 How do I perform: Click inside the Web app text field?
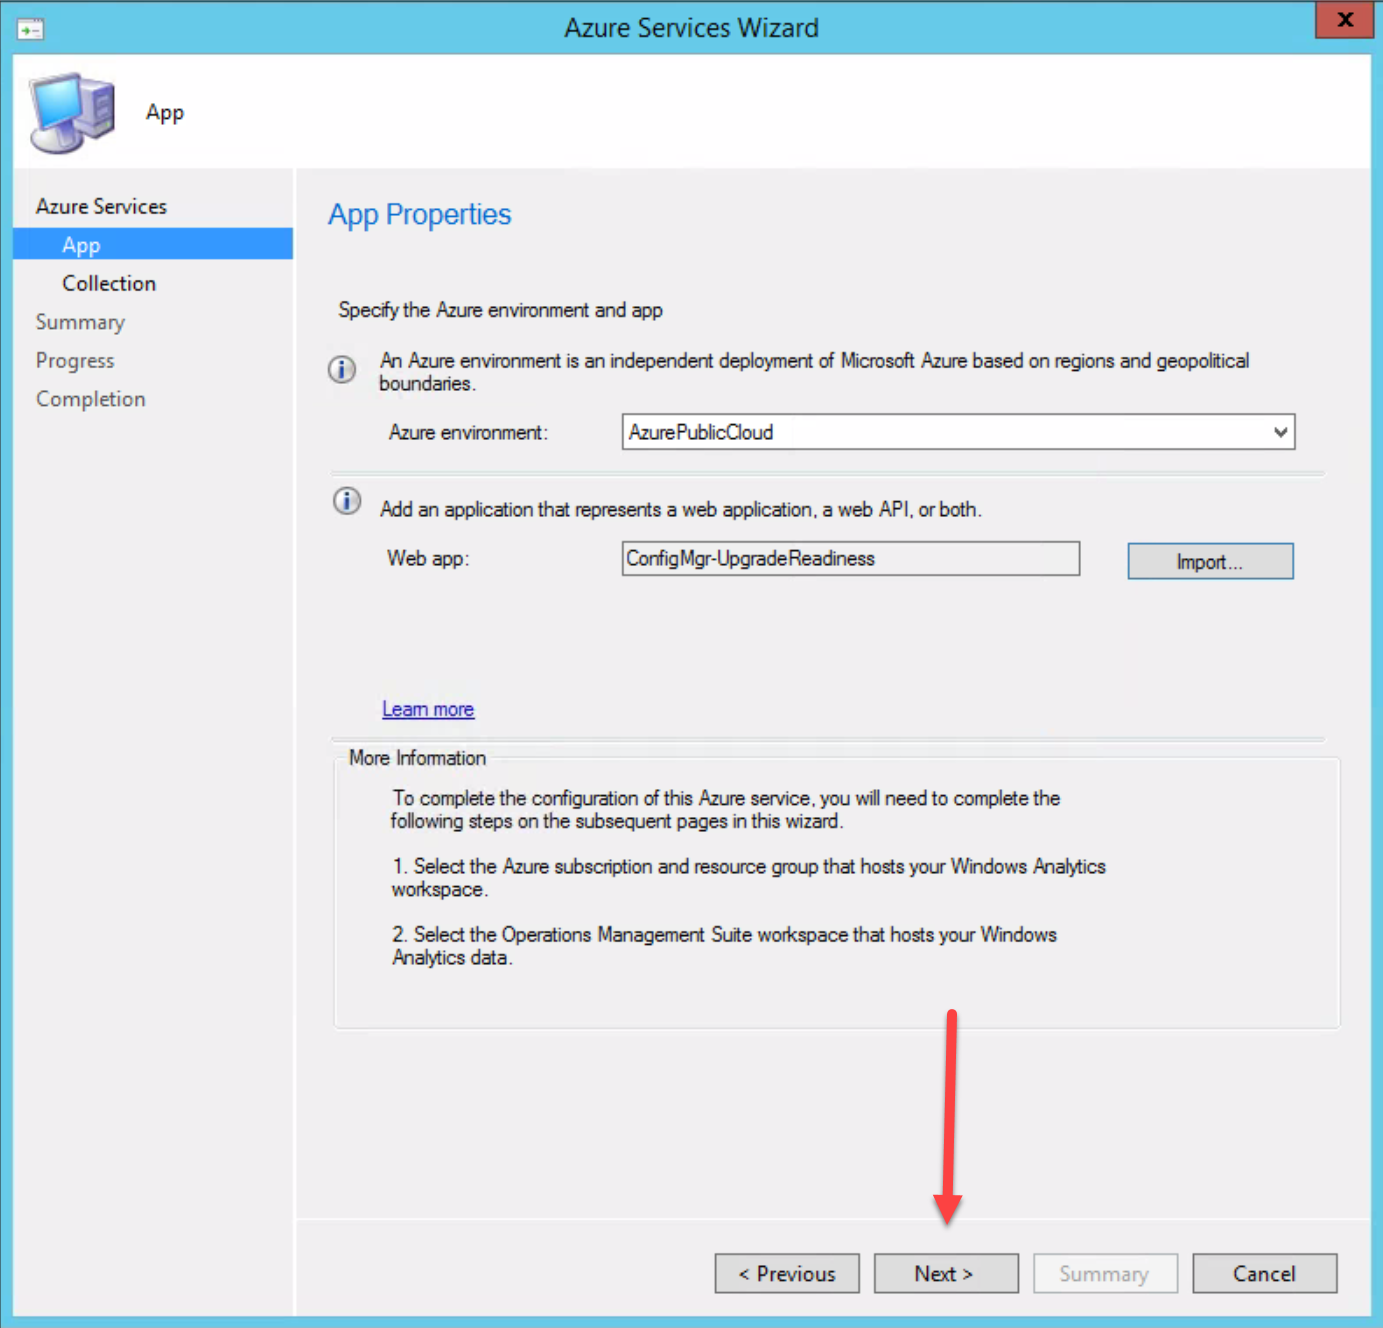[850, 559]
